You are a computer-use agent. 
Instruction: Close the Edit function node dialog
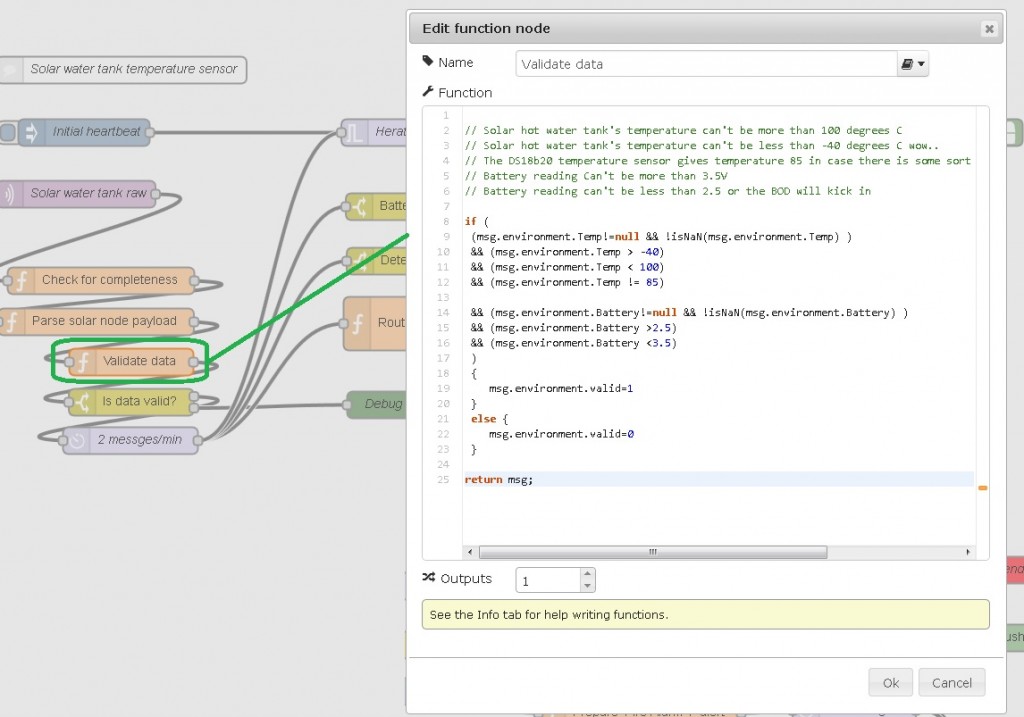pyautogui.click(x=989, y=29)
